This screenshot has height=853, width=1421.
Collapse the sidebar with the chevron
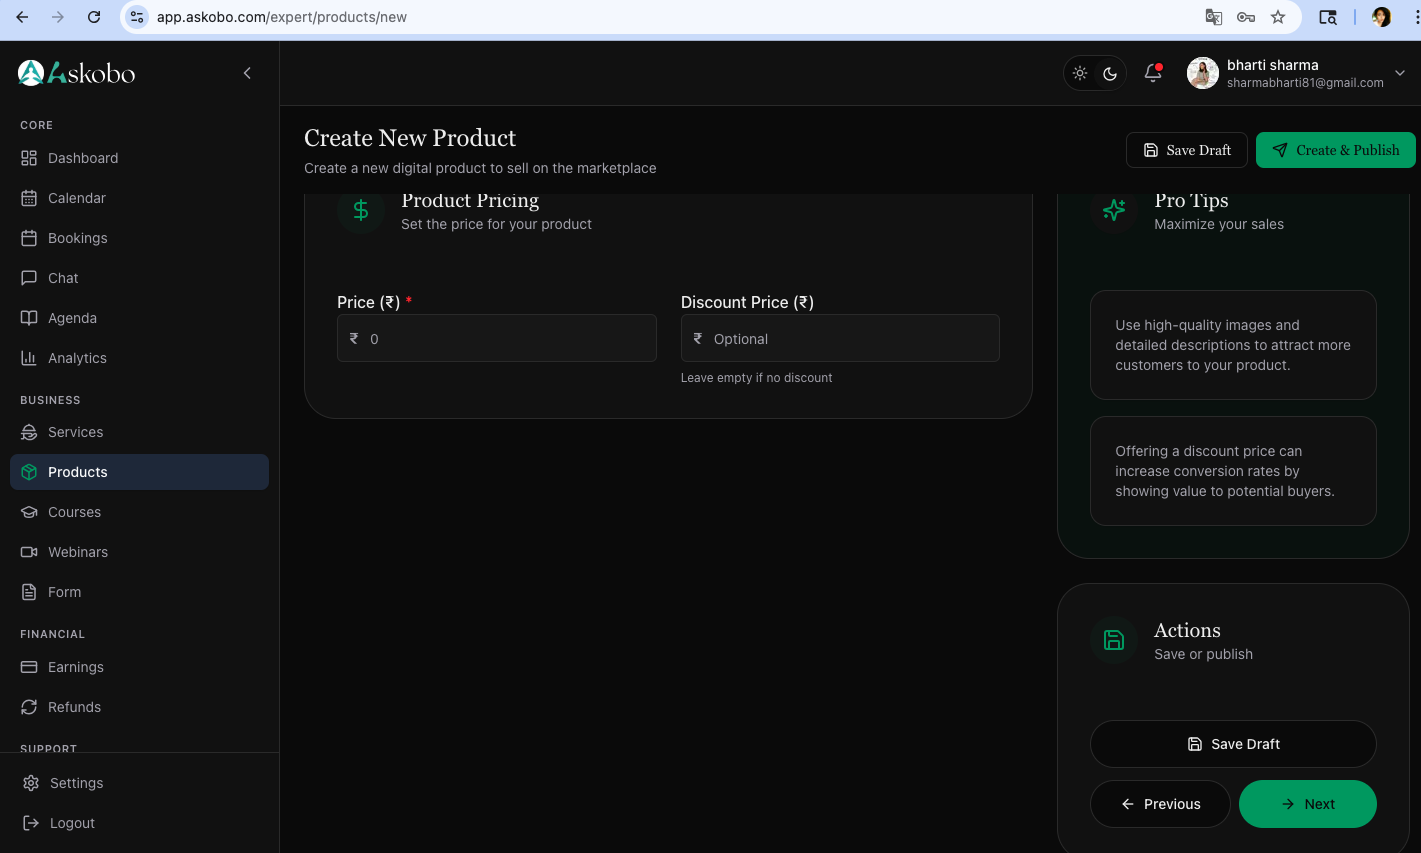click(247, 73)
